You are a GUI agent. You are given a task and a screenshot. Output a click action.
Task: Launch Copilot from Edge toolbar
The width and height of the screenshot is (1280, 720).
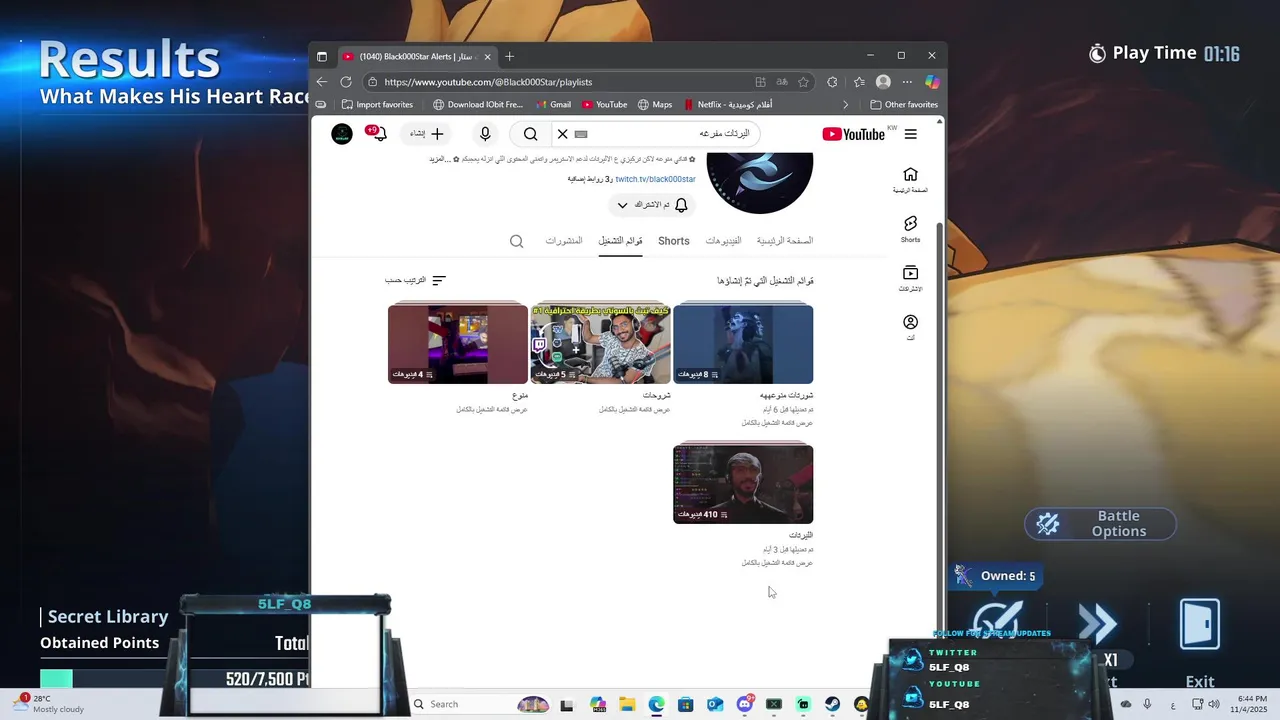click(932, 82)
